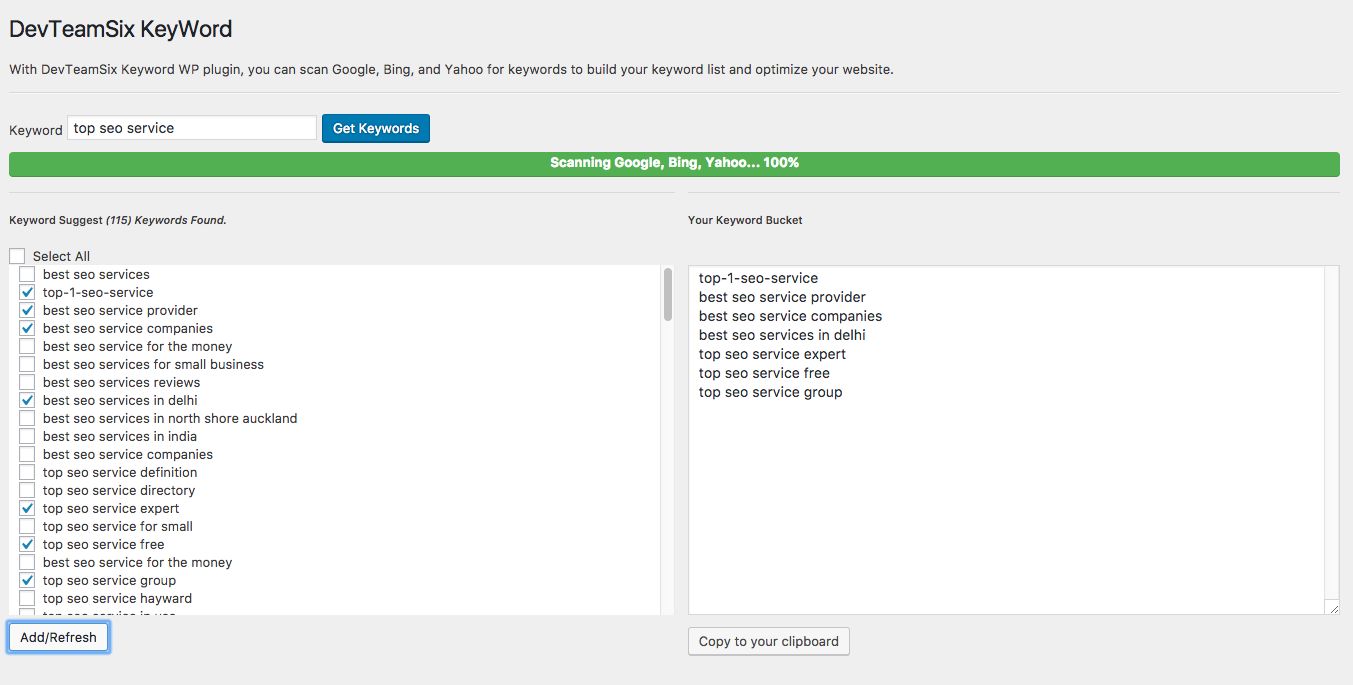
Task: Click the Scanning progress bar
Action: point(674,163)
